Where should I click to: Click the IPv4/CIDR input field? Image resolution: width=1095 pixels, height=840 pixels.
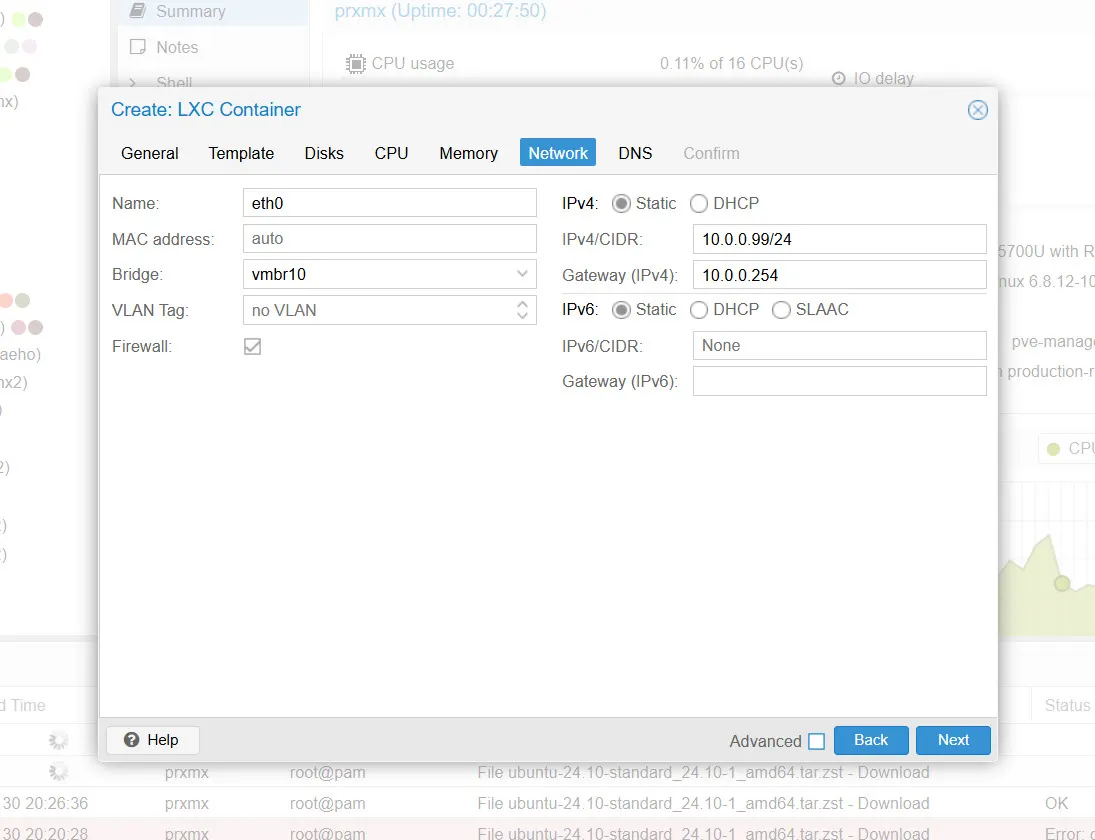click(838, 239)
